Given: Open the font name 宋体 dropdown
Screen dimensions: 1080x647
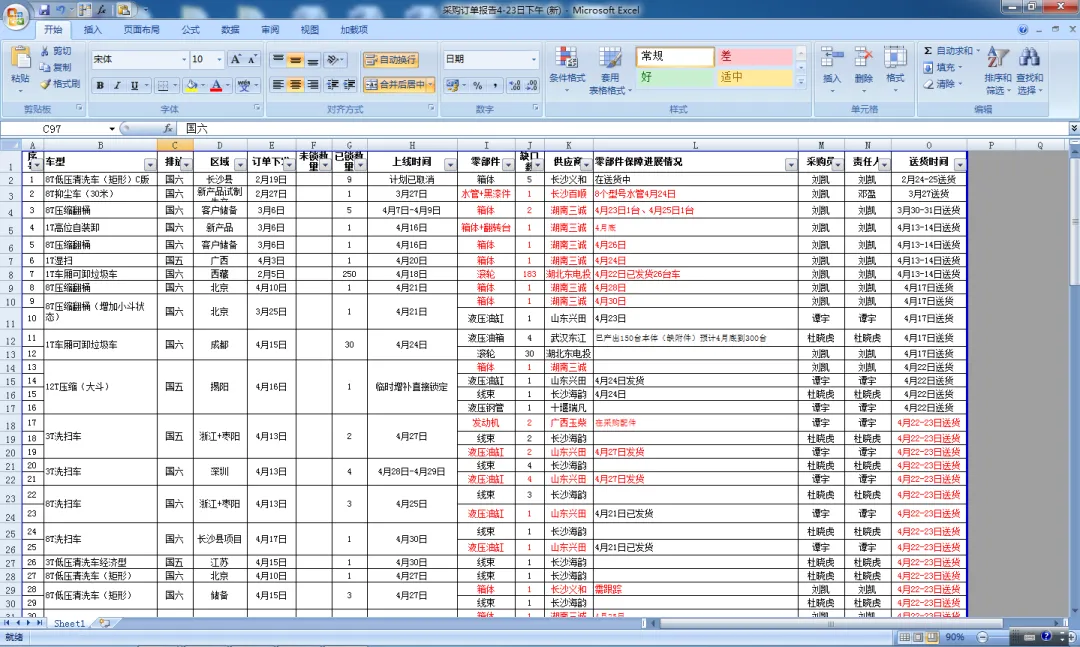Looking at the screenshot, I should [x=184, y=59].
